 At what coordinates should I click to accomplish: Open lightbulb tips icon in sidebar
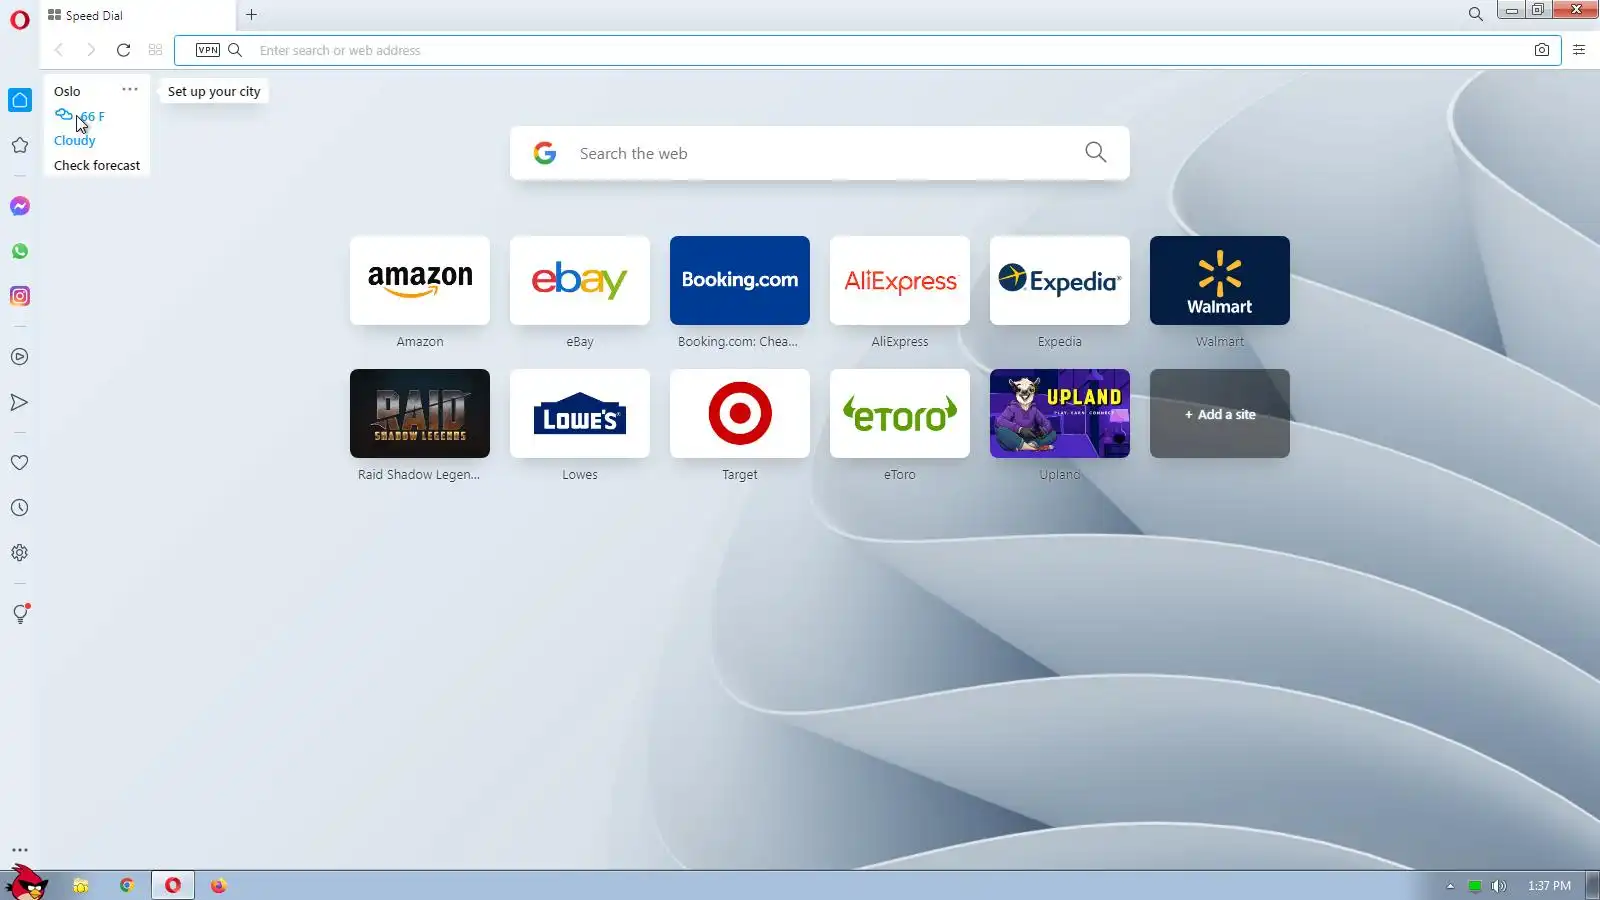[20, 614]
